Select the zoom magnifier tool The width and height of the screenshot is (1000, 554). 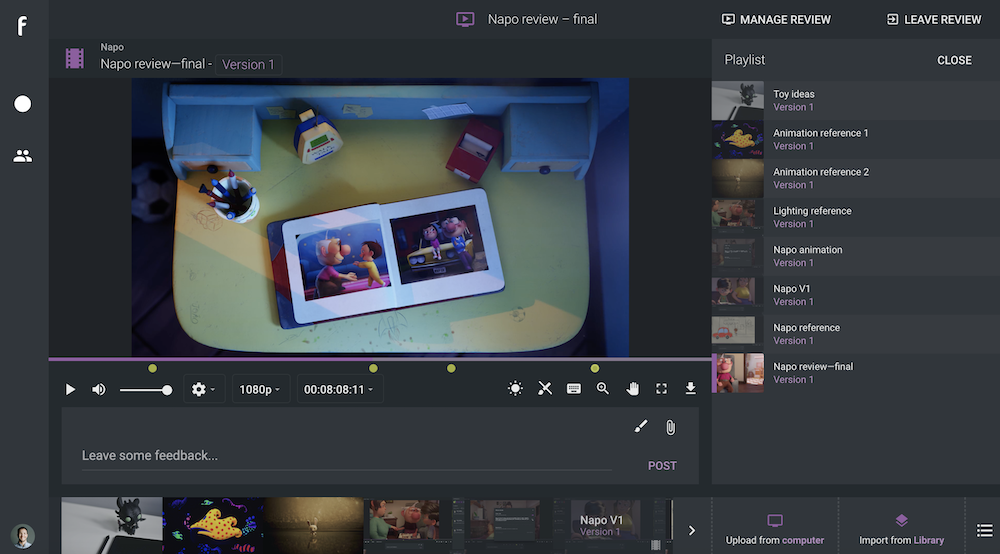click(x=603, y=388)
